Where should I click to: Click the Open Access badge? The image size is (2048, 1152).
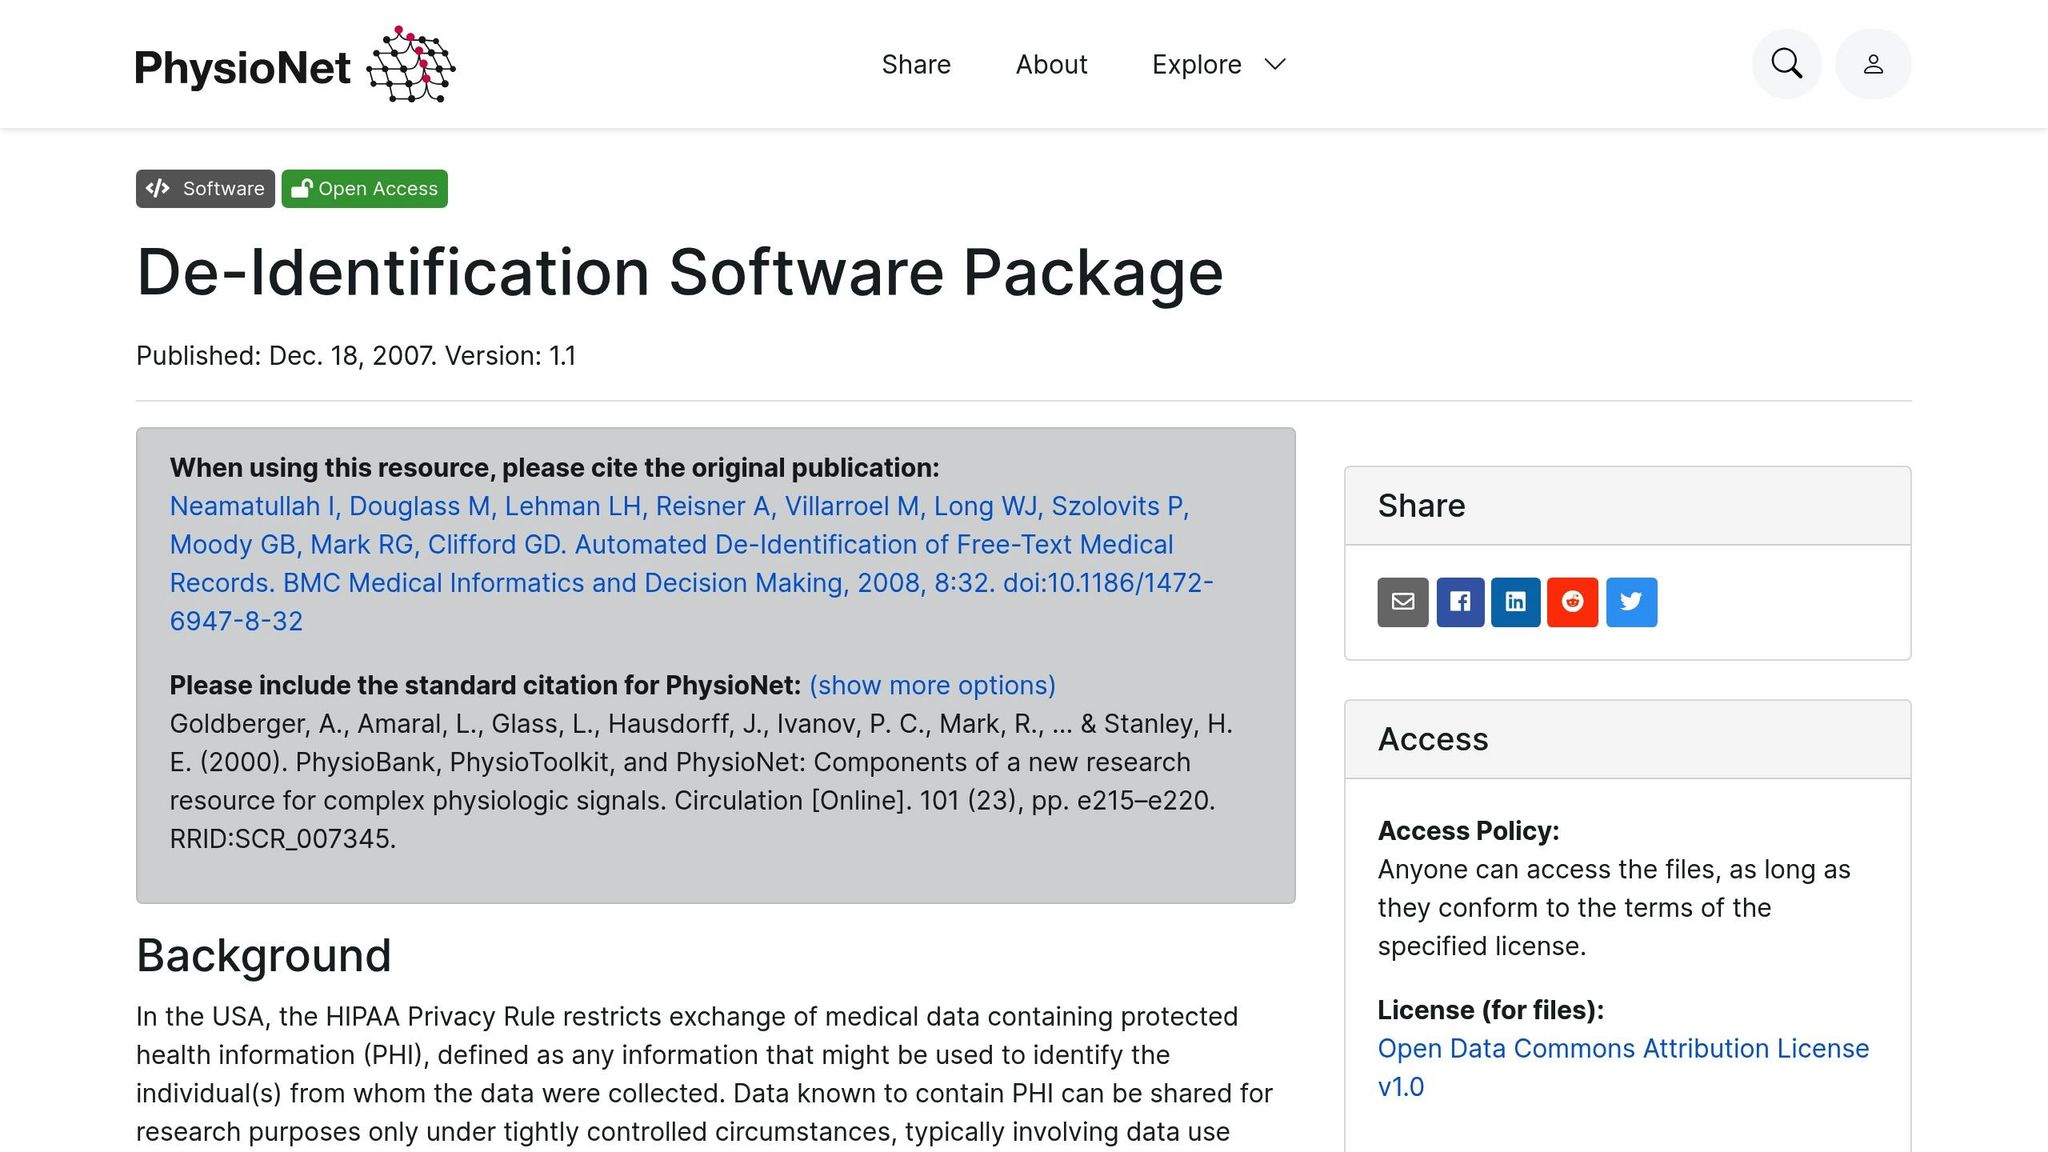click(x=365, y=189)
